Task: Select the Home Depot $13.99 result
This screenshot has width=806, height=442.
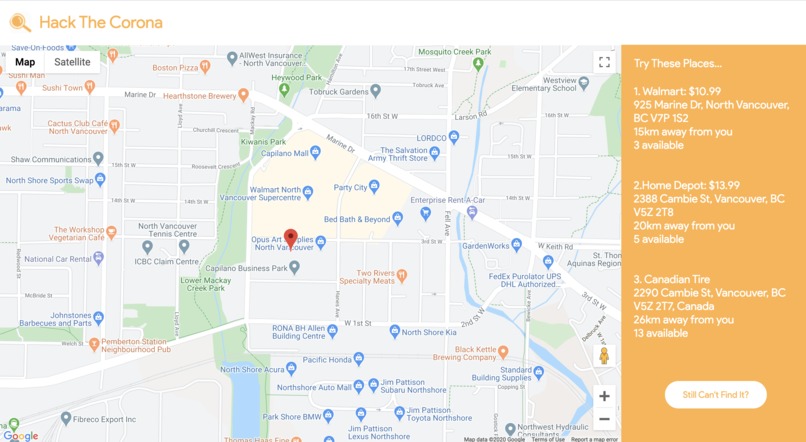Action: pyautogui.click(x=709, y=212)
